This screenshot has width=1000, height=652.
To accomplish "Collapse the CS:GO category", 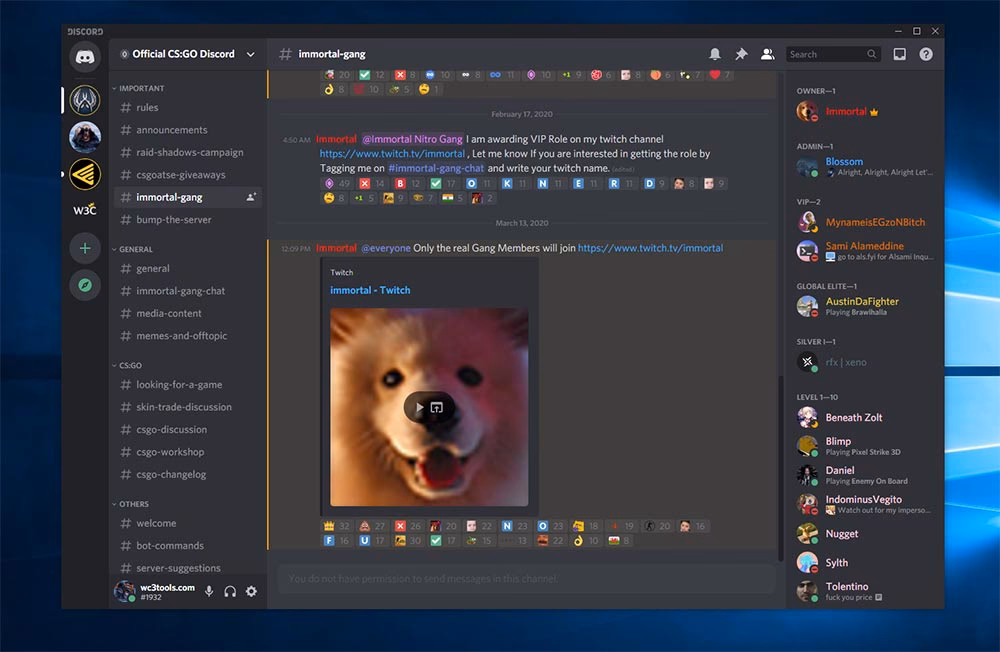I will [x=128, y=365].
